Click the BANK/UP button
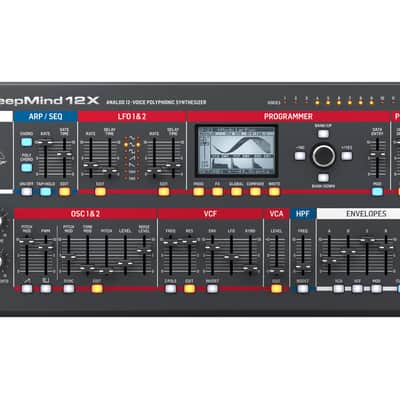The width and height of the screenshot is (400, 400). [x=323, y=134]
